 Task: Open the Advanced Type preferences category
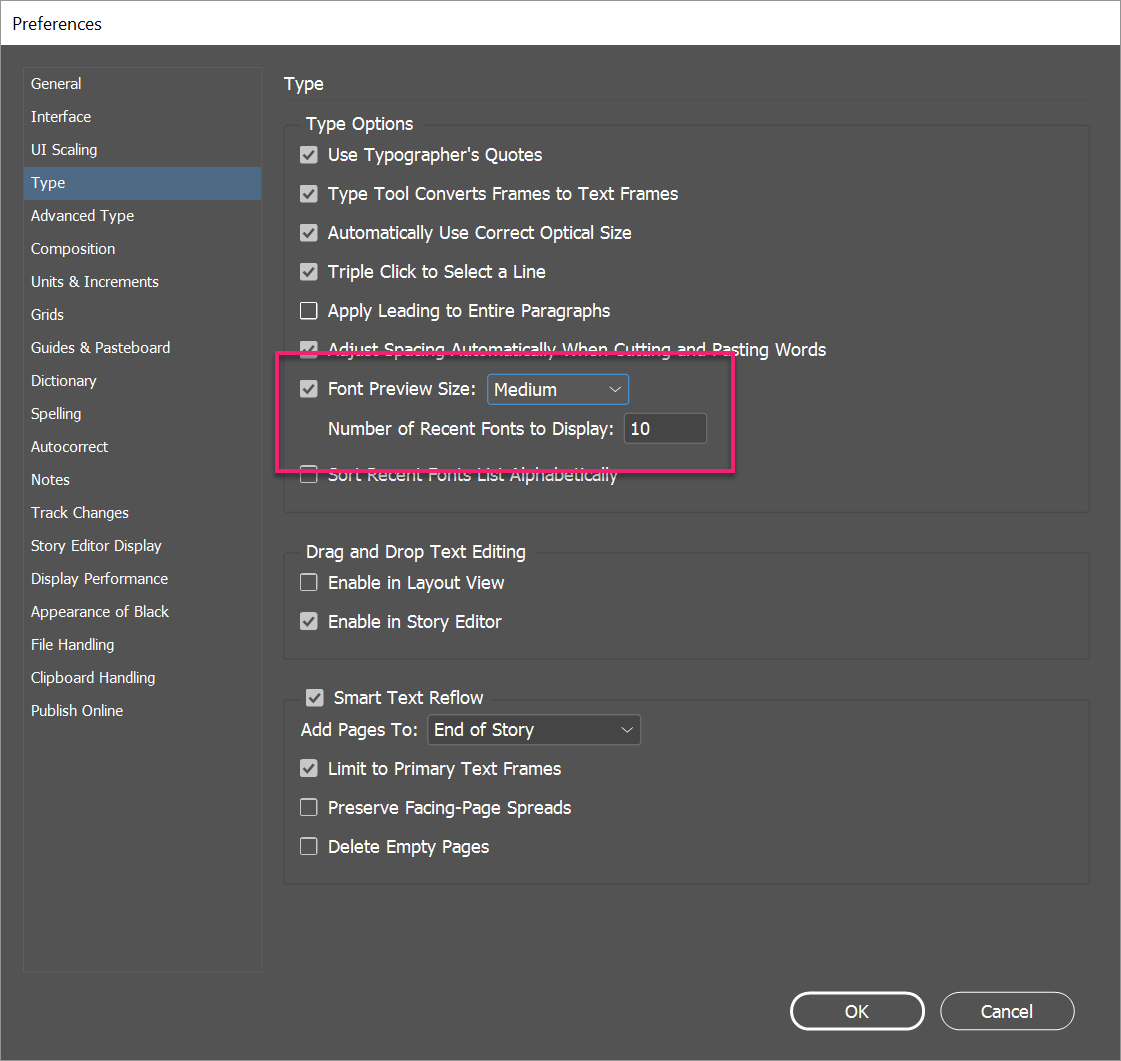[82, 216]
